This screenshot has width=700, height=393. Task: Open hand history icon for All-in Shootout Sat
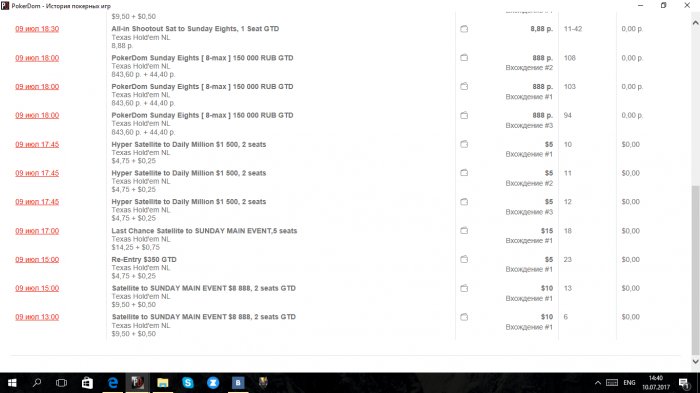(464, 29)
